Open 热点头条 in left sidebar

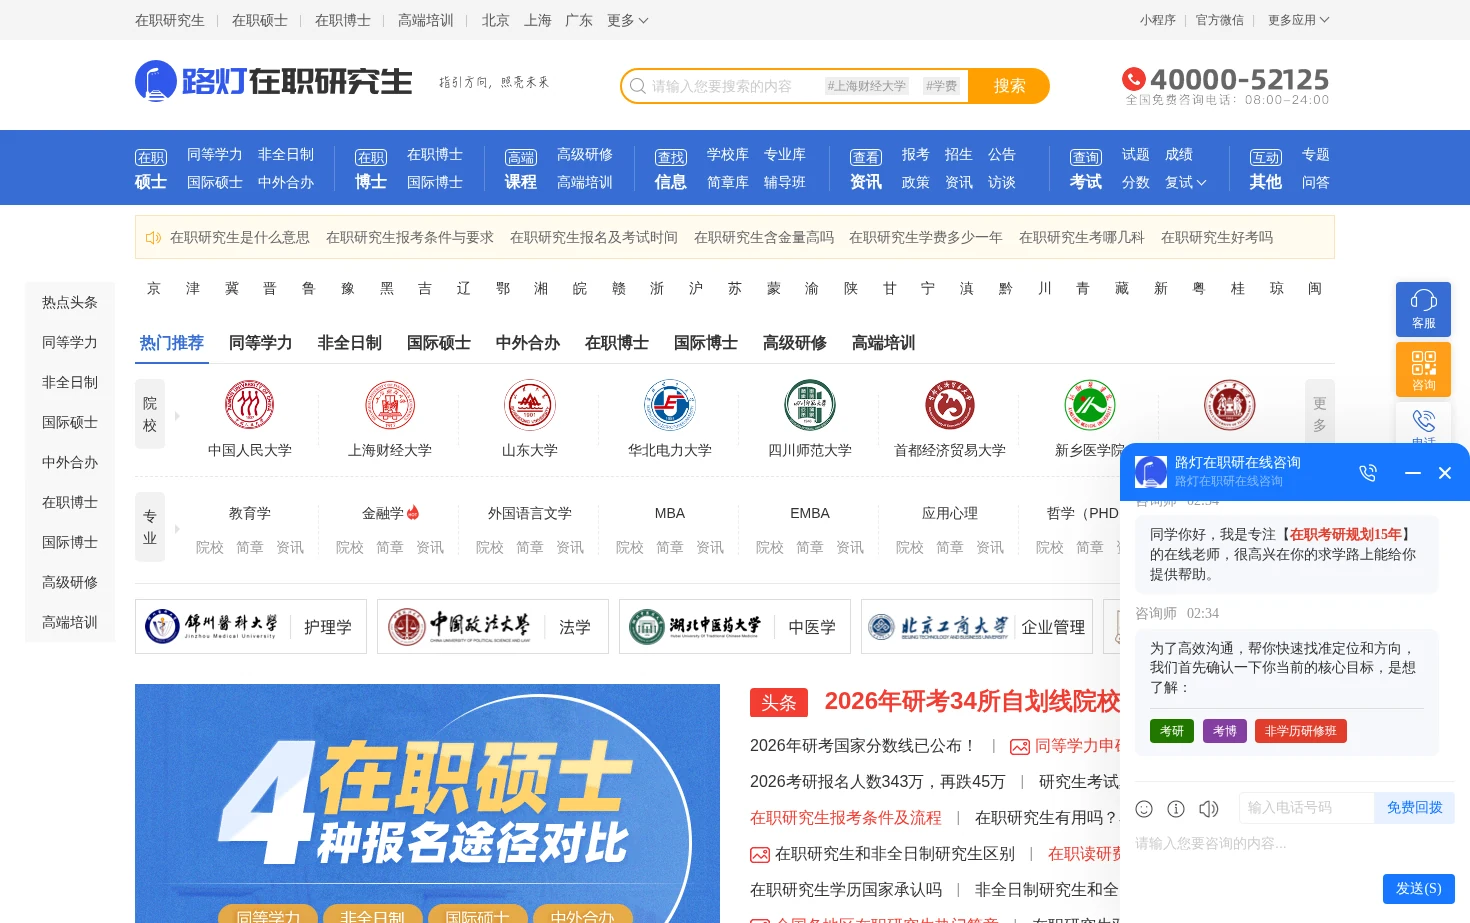pos(70,302)
